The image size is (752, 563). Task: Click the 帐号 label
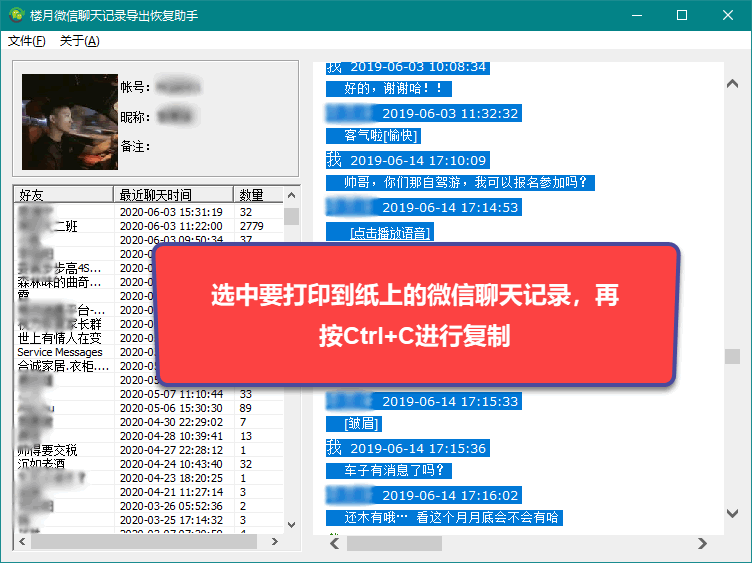[x=135, y=87]
